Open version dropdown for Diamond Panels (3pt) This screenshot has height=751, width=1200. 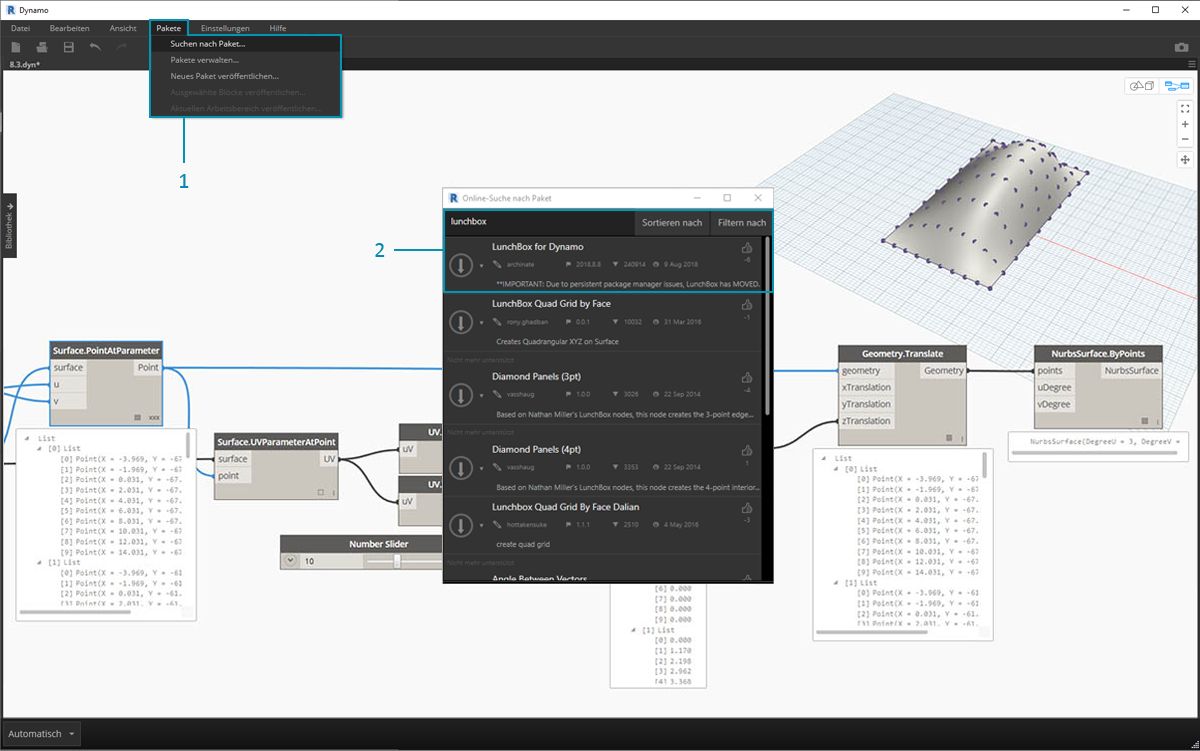(x=481, y=396)
